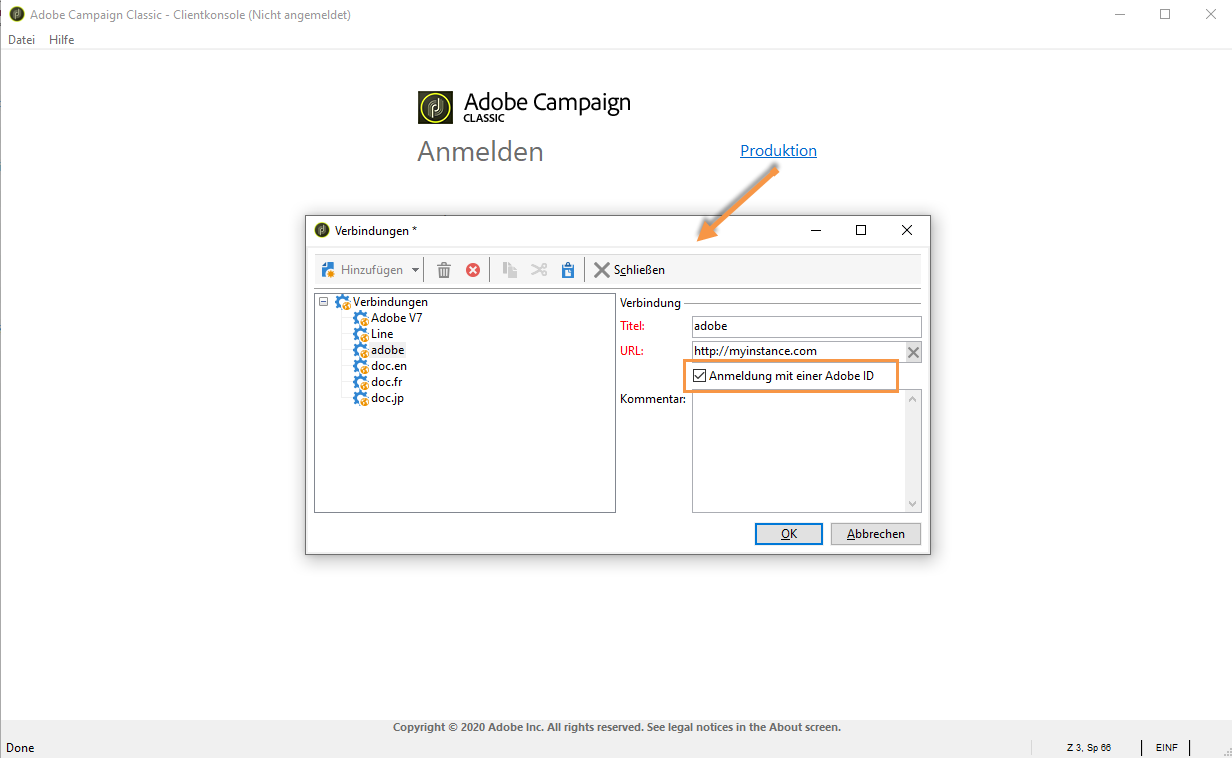Click the Adobe Campaign title bar app icon

[x=16, y=15]
